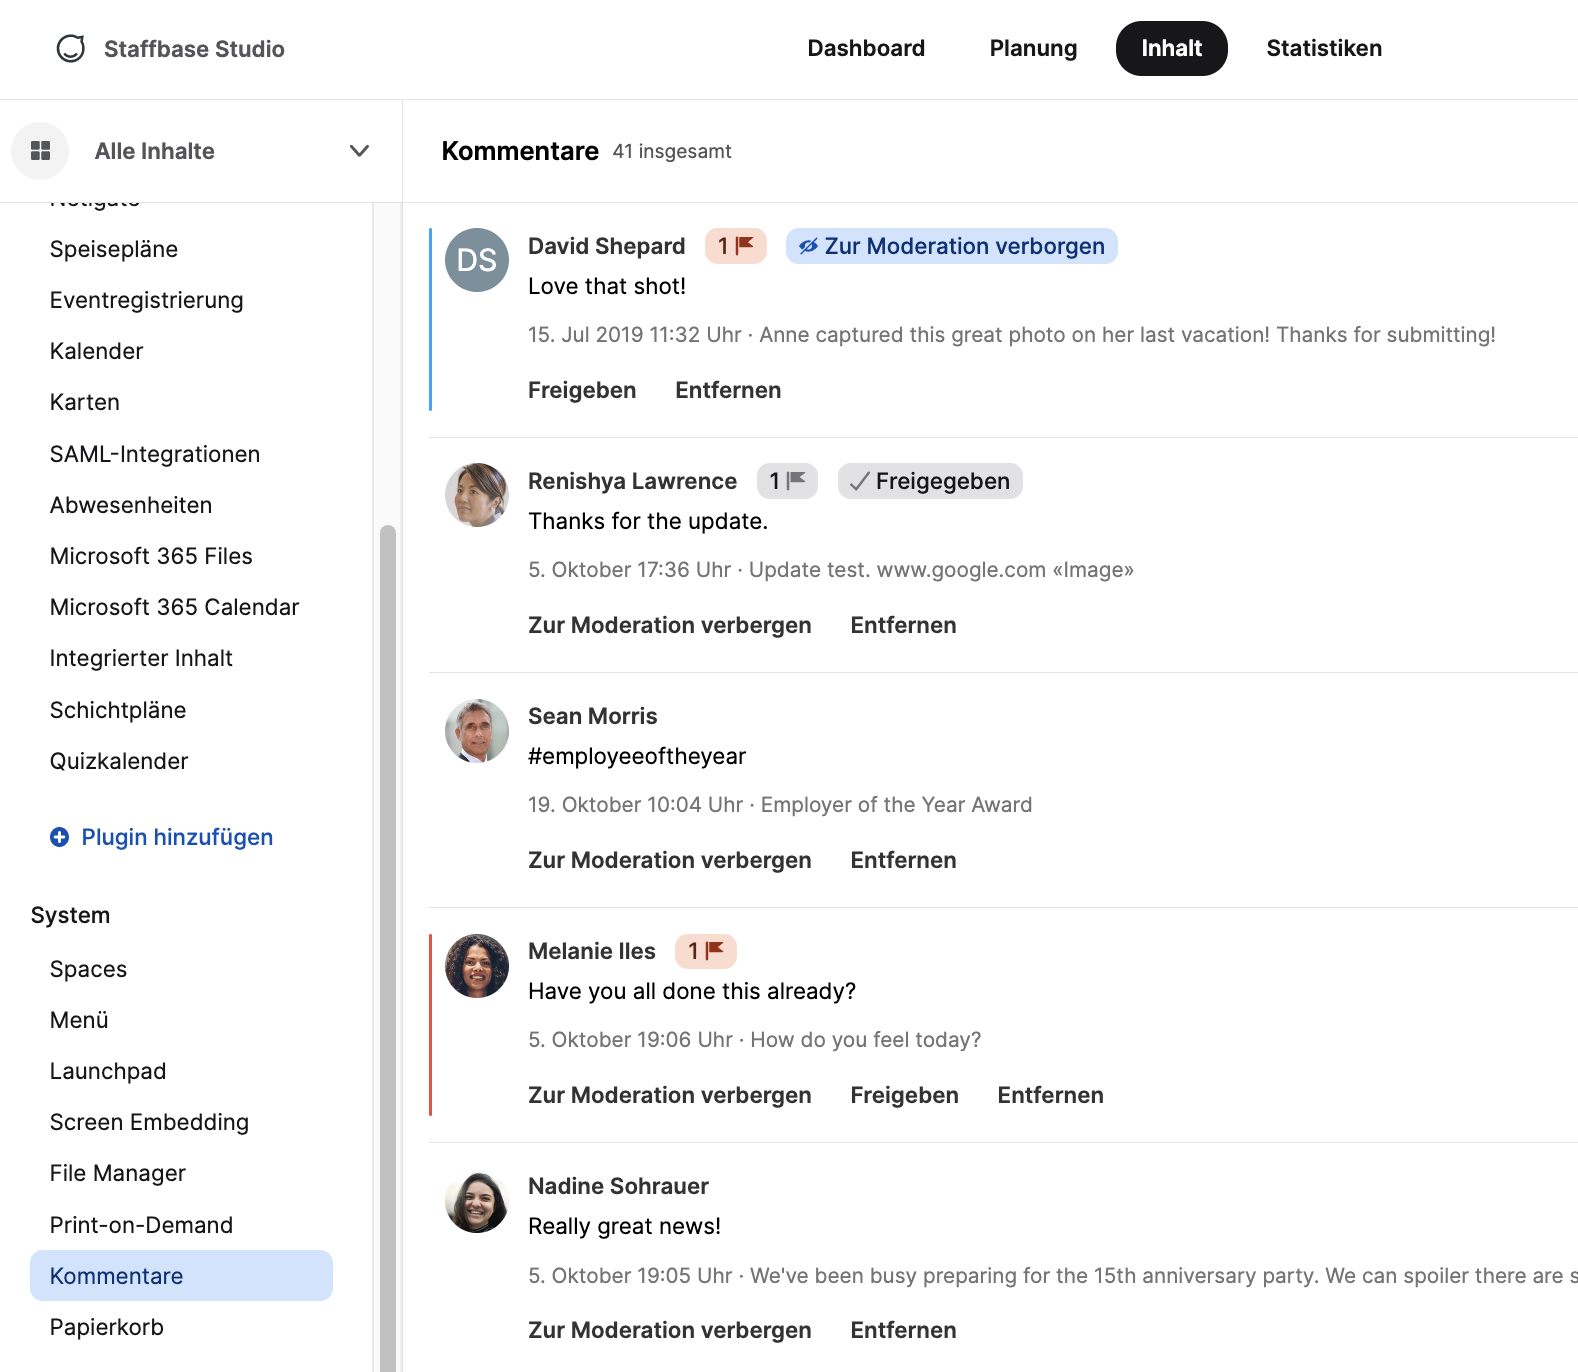
Task: Click David Shepard's red flag count badge
Action: click(736, 246)
